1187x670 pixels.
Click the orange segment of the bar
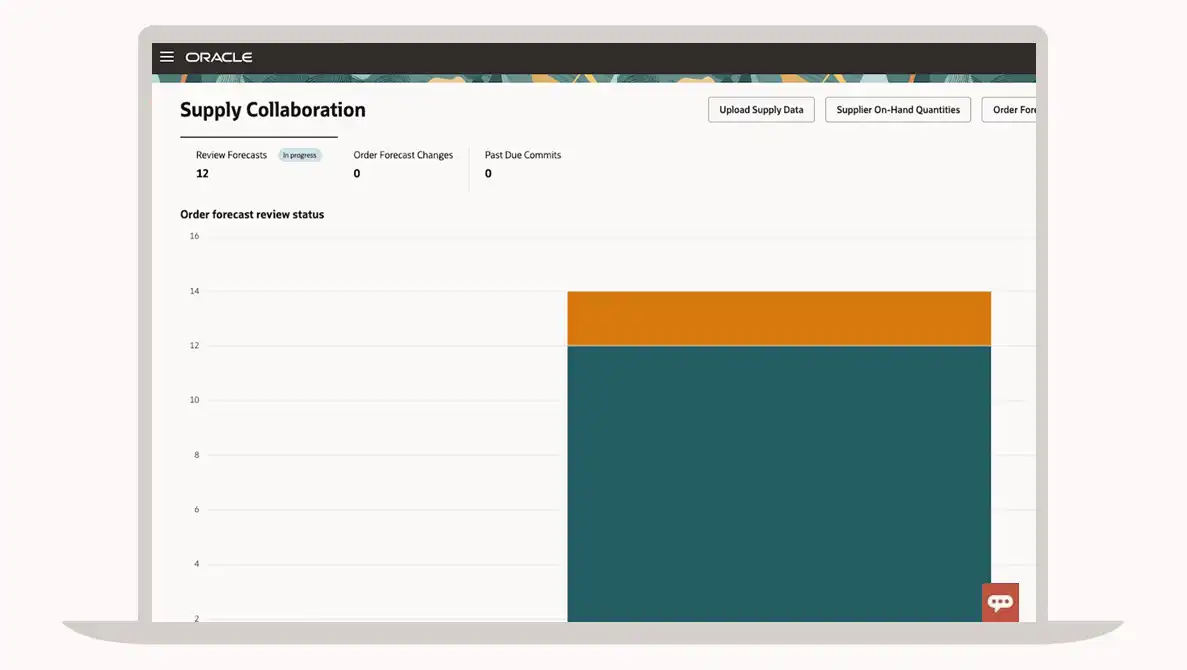(x=778, y=318)
